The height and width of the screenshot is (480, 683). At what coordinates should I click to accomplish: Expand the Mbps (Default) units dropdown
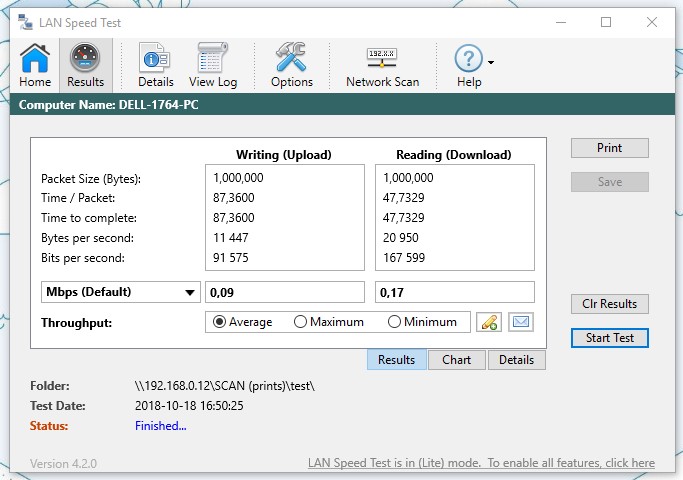tap(118, 292)
